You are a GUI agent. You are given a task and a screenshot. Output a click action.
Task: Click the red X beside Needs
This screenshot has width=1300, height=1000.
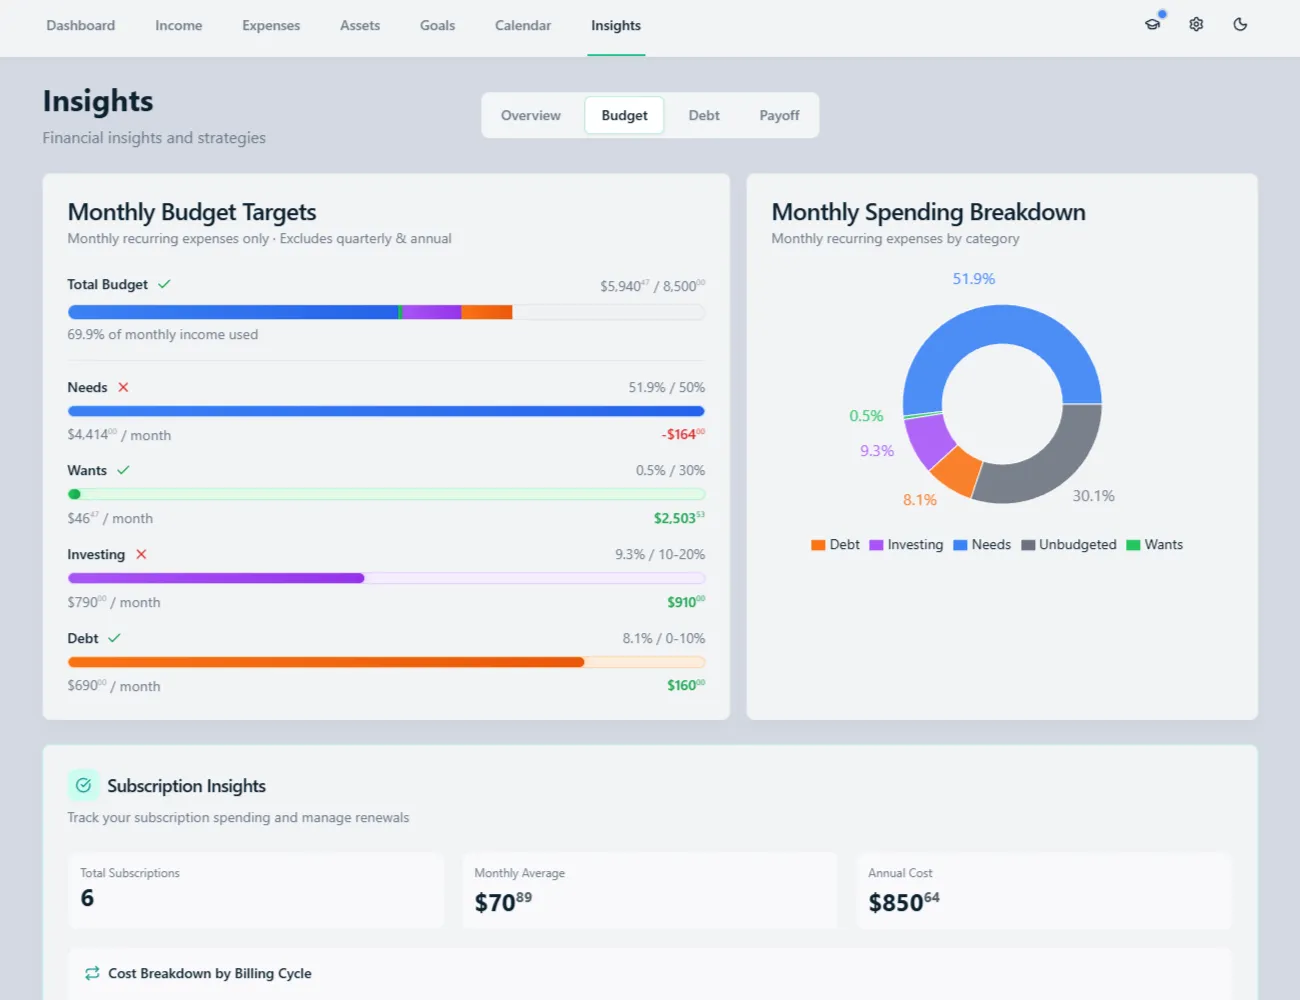pos(125,387)
